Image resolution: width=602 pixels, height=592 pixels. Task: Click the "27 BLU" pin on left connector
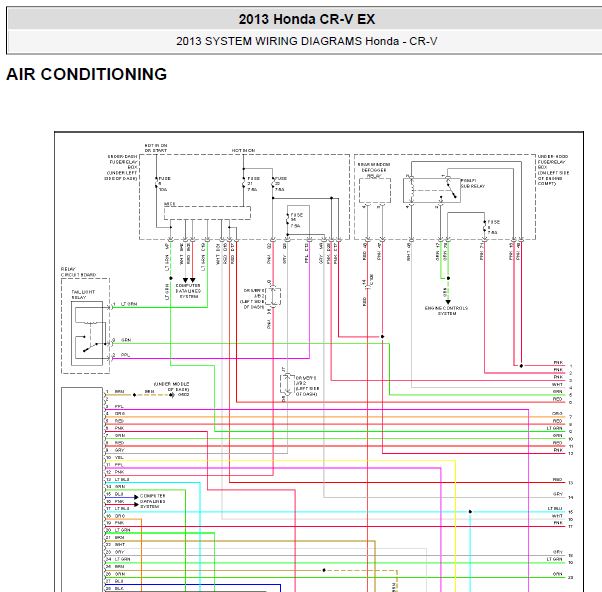pos(115,581)
